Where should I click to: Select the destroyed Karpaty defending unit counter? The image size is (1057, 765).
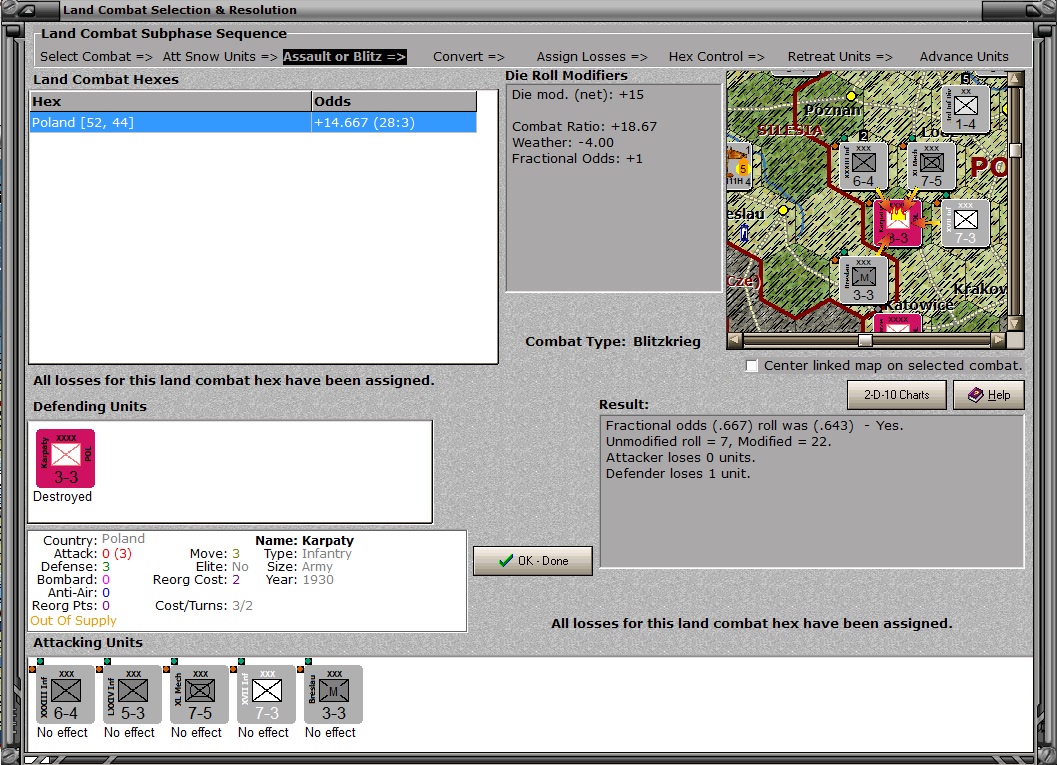65,458
